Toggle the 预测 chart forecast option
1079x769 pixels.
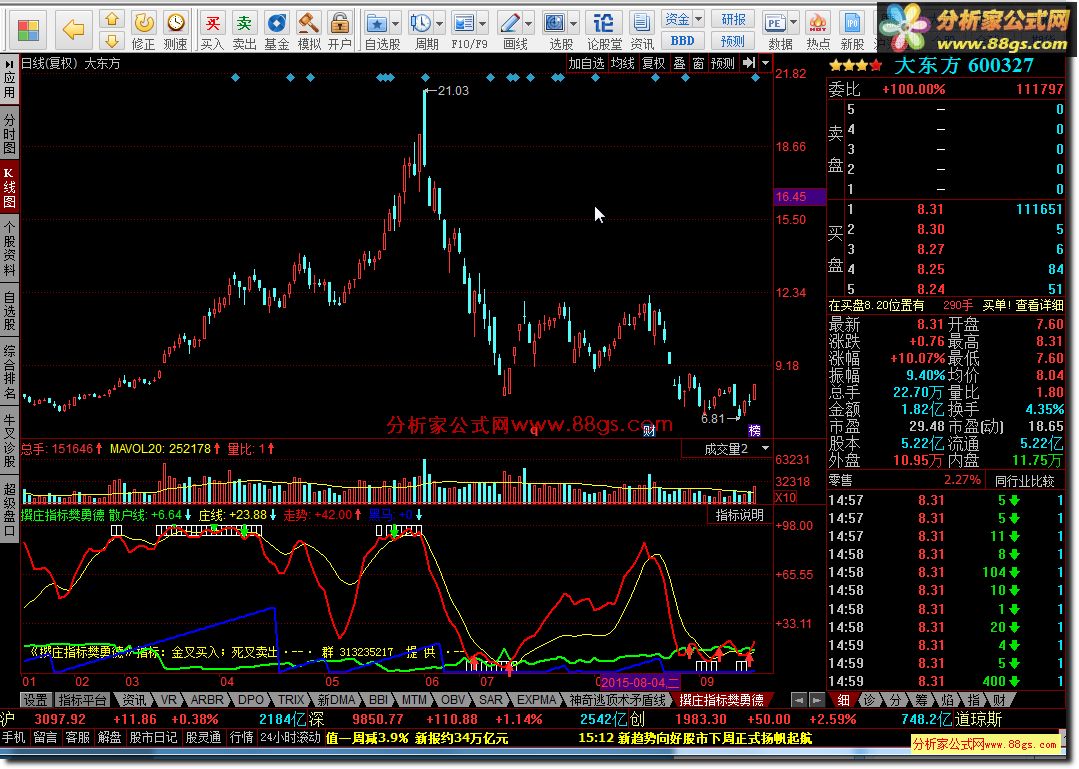tap(723, 63)
